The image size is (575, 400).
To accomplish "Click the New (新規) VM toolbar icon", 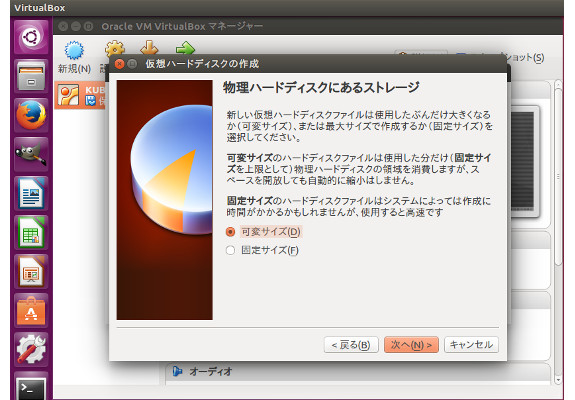I will (74, 50).
